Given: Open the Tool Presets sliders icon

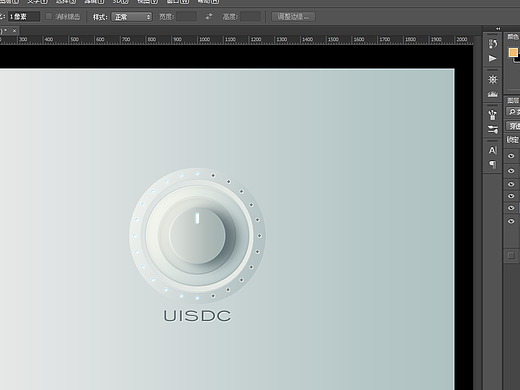Looking at the screenshot, I should [493, 129].
